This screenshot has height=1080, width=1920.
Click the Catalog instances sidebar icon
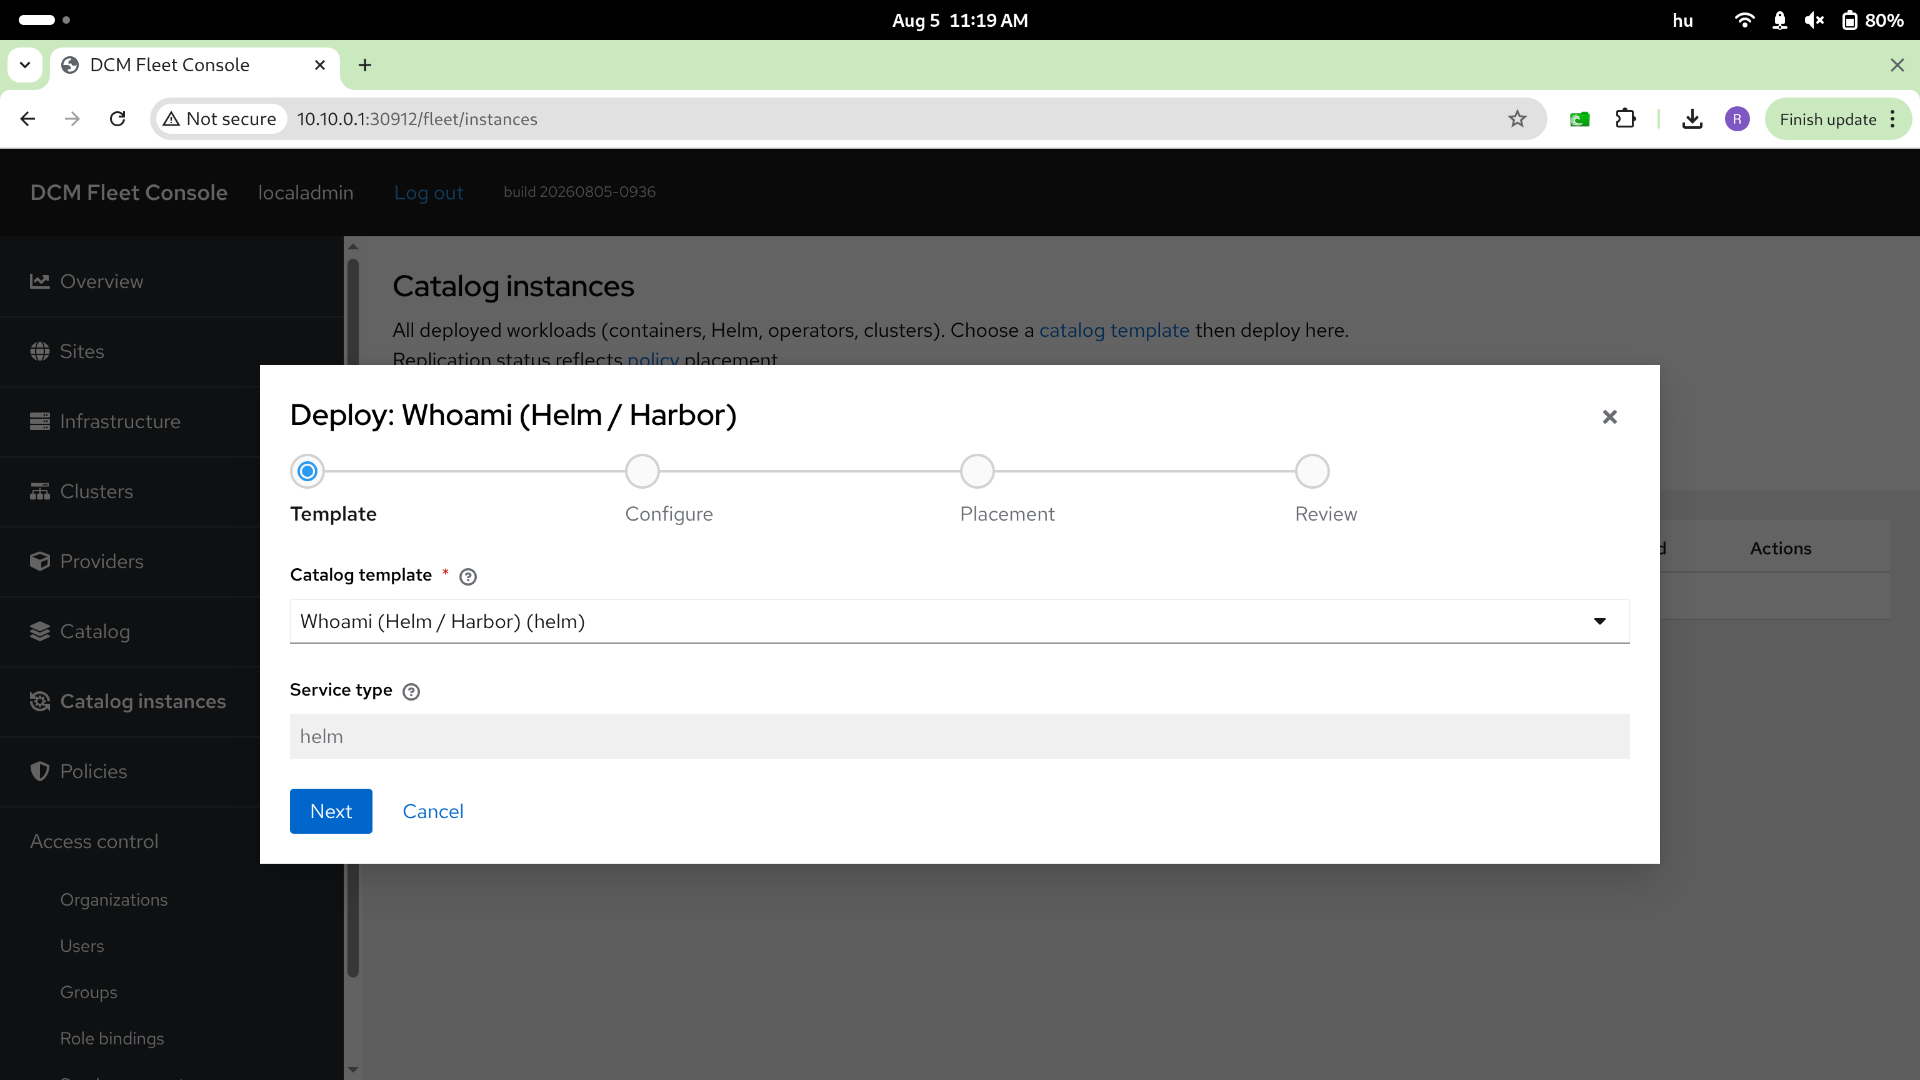tap(40, 701)
